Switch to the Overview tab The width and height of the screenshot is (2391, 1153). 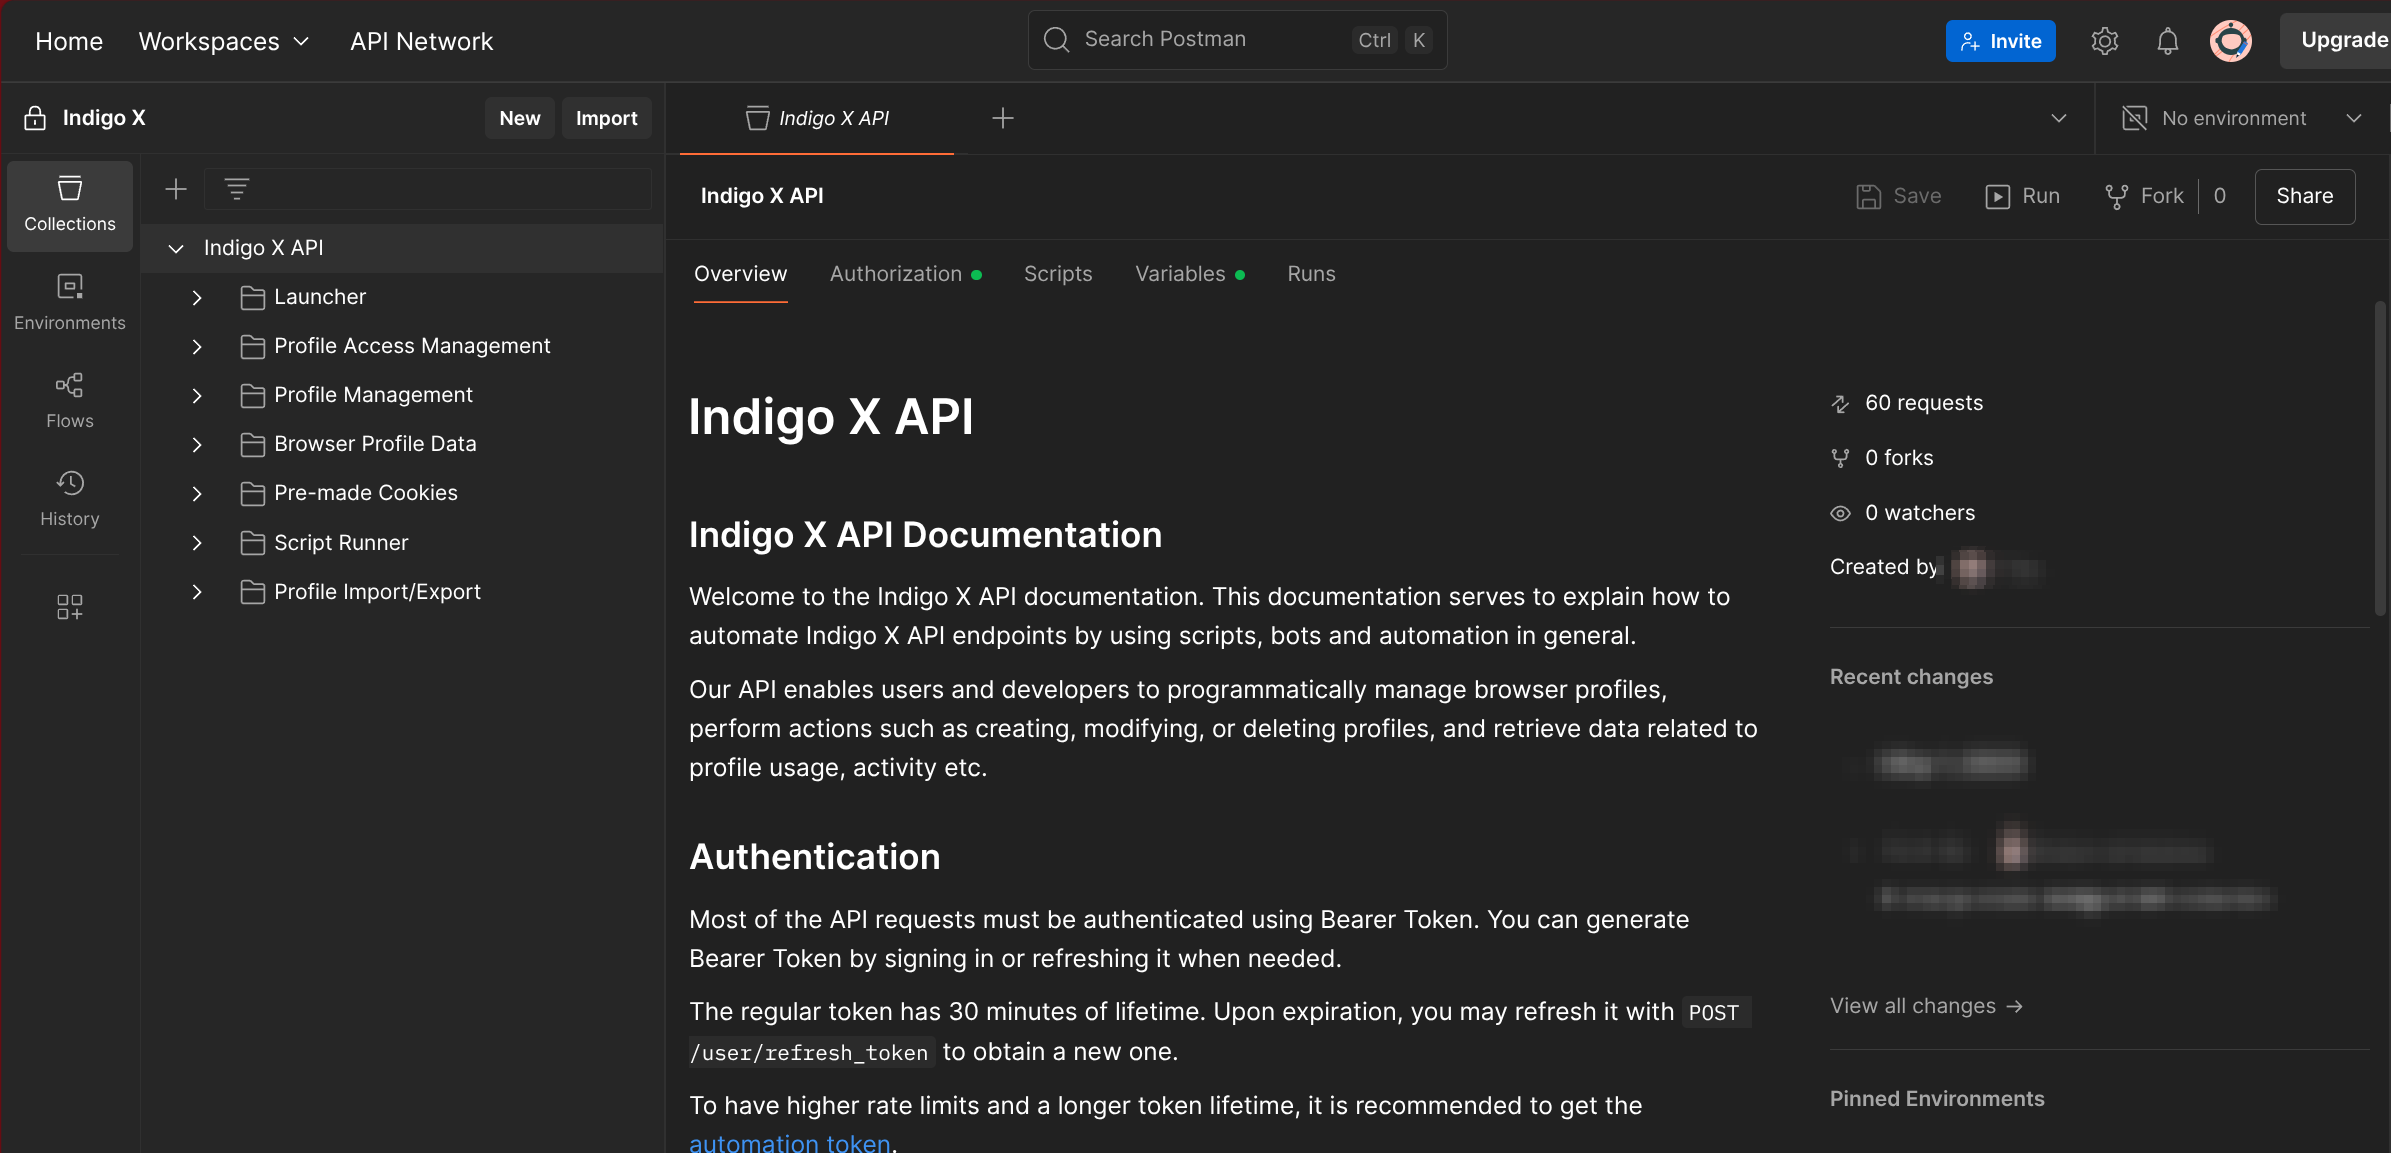[740, 274]
